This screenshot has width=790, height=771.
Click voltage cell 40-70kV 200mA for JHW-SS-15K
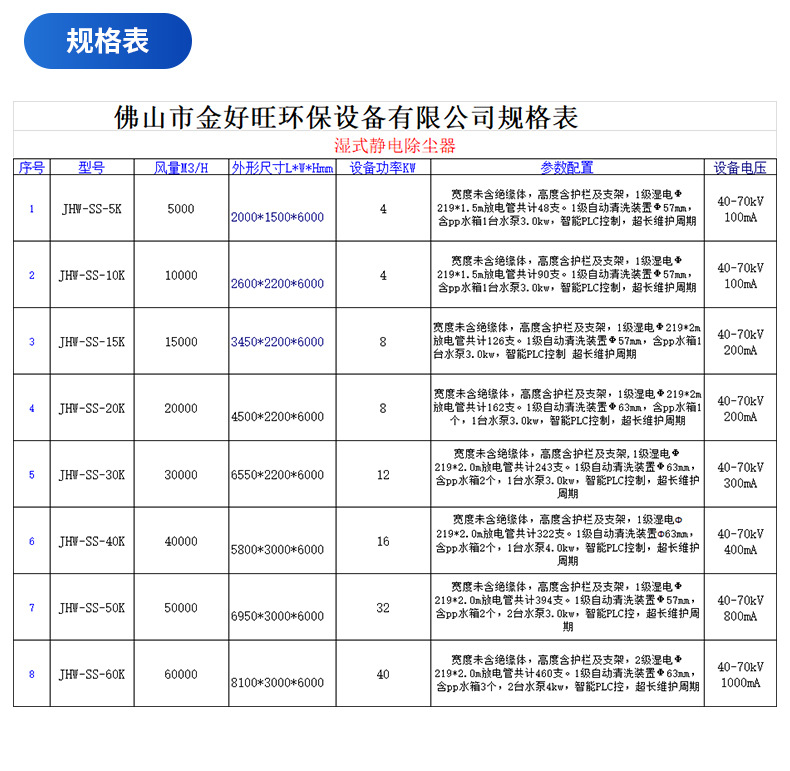(x=740, y=342)
